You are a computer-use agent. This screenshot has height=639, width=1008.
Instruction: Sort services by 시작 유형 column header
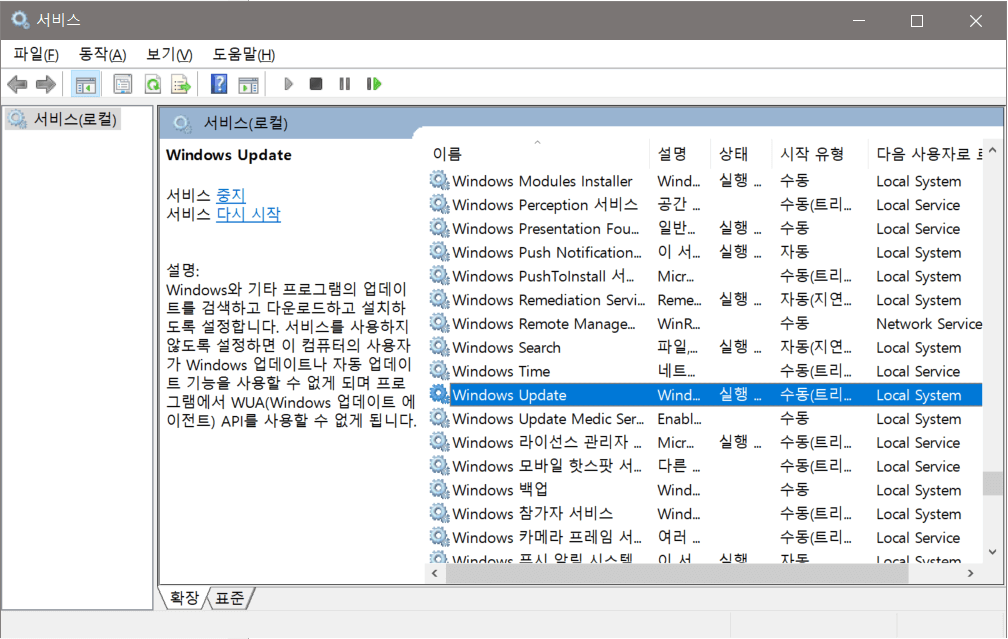(x=811, y=154)
